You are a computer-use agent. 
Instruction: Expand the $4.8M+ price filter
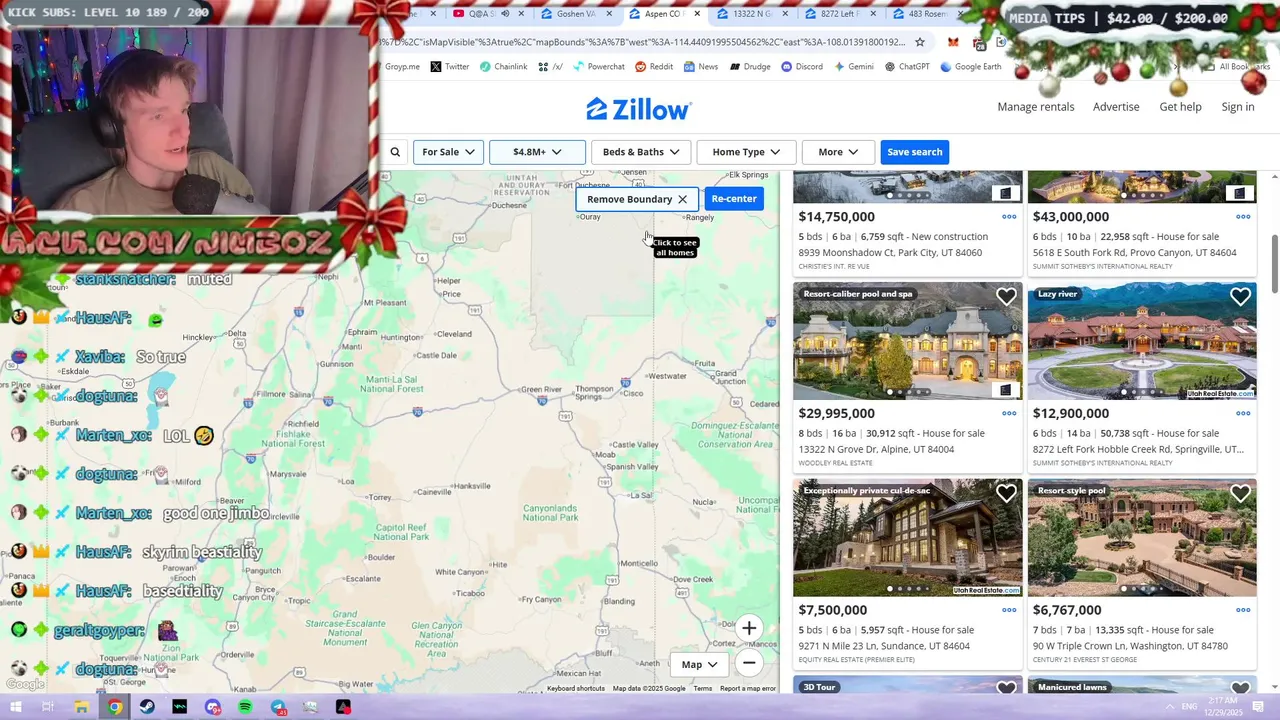point(537,152)
